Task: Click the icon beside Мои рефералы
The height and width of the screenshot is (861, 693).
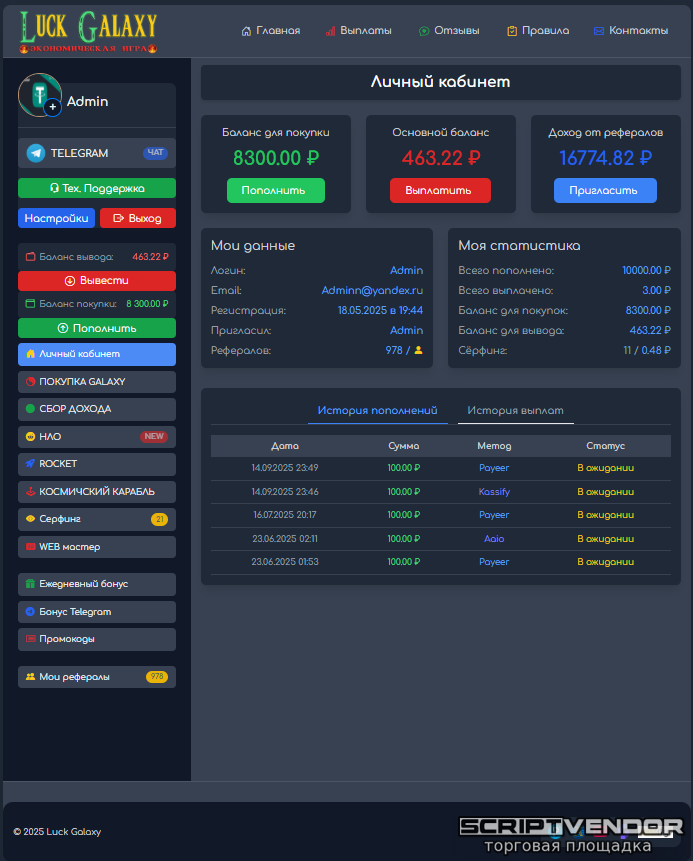Action: pos(30,677)
